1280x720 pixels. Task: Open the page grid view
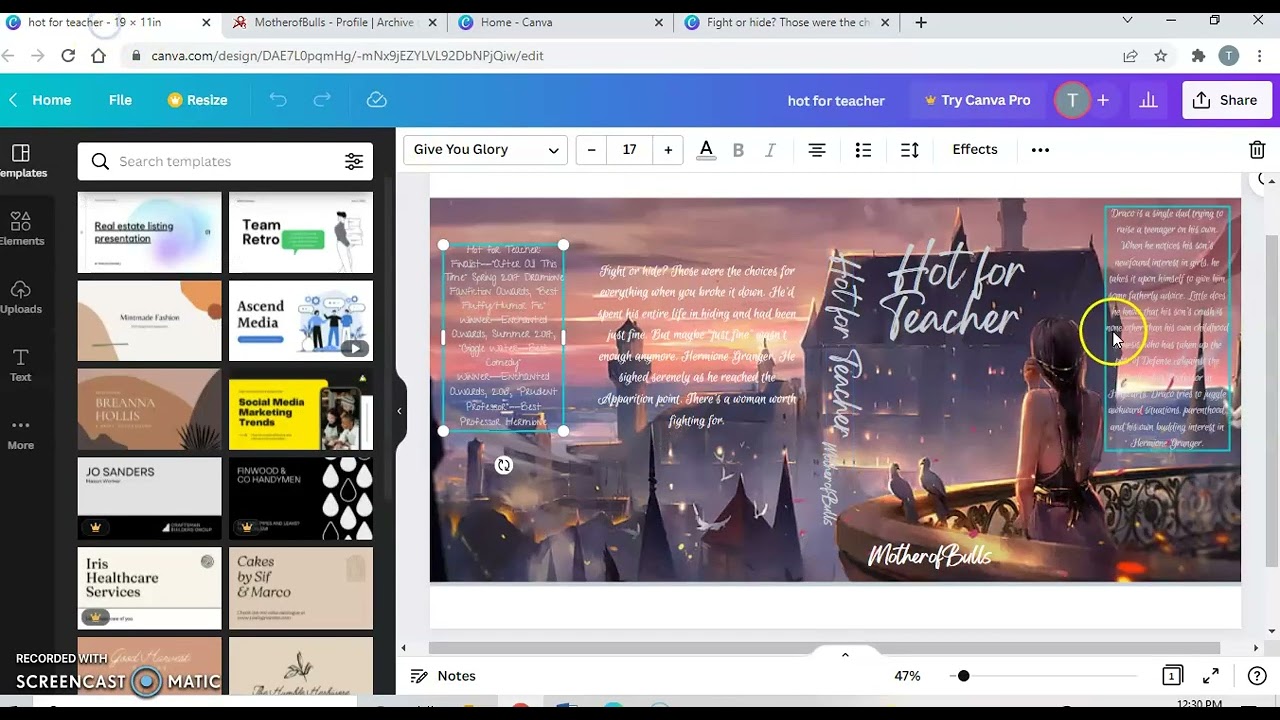(x=1172, y=676)
